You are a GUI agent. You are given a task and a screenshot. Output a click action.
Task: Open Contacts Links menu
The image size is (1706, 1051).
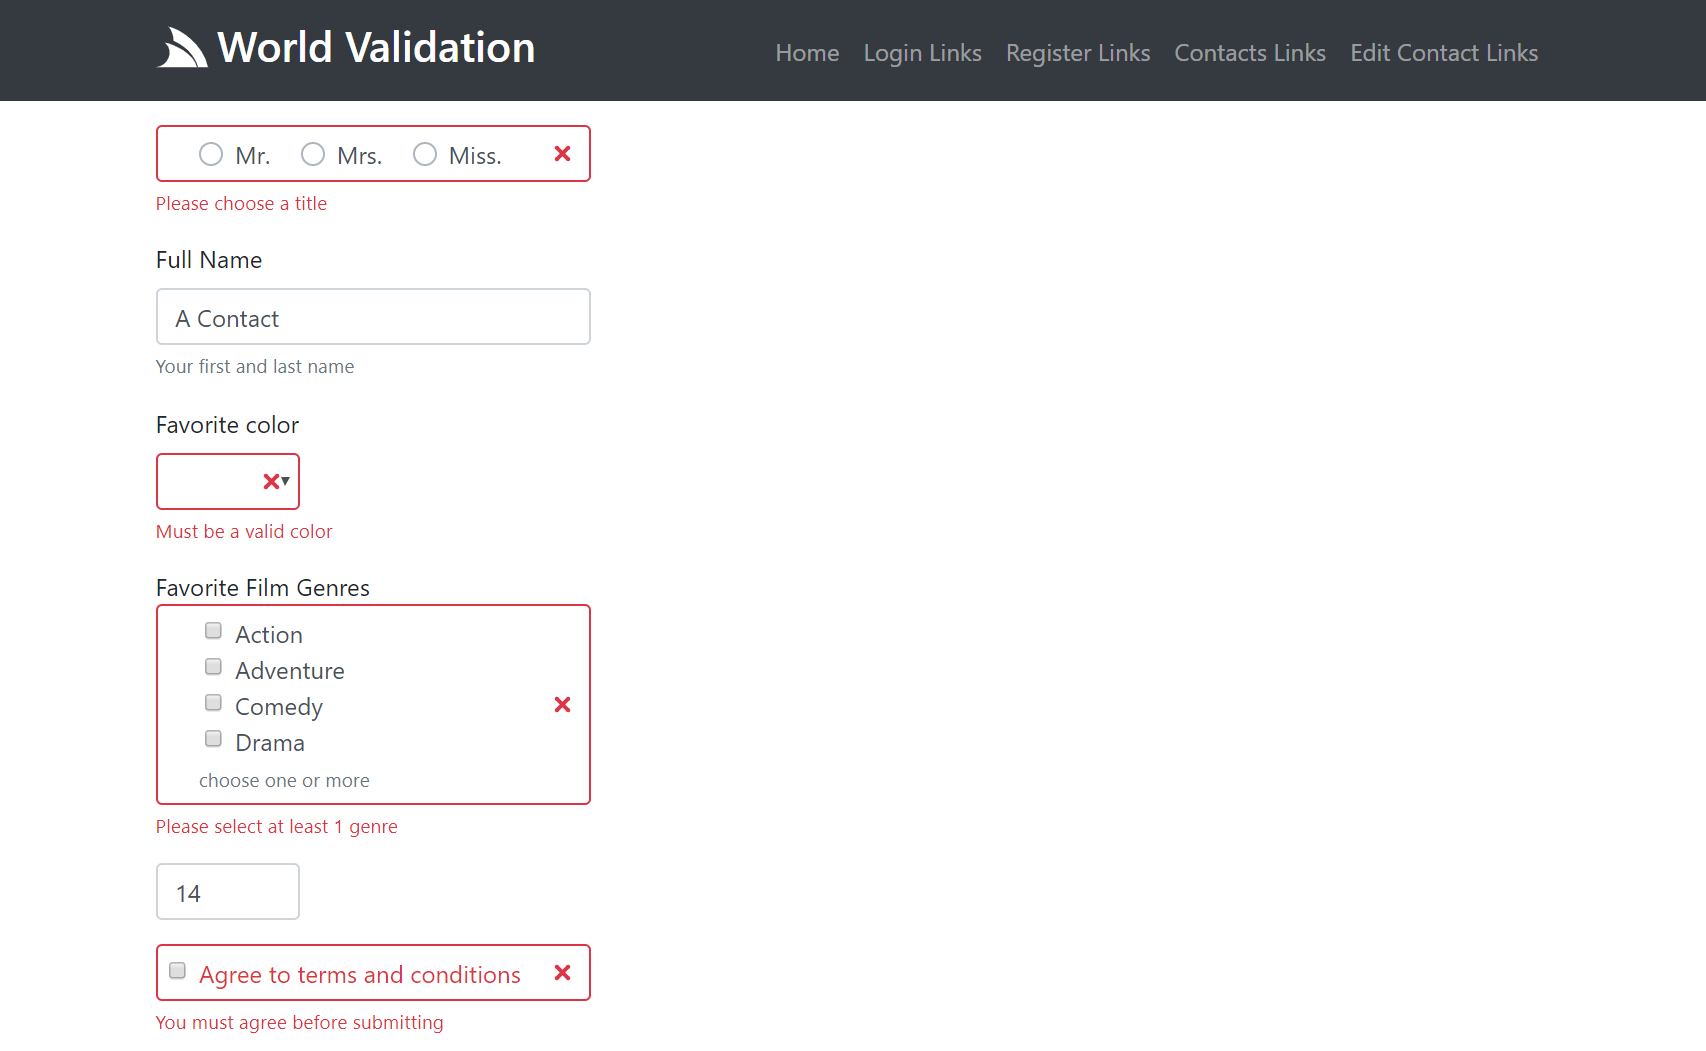pos(1250,53)
